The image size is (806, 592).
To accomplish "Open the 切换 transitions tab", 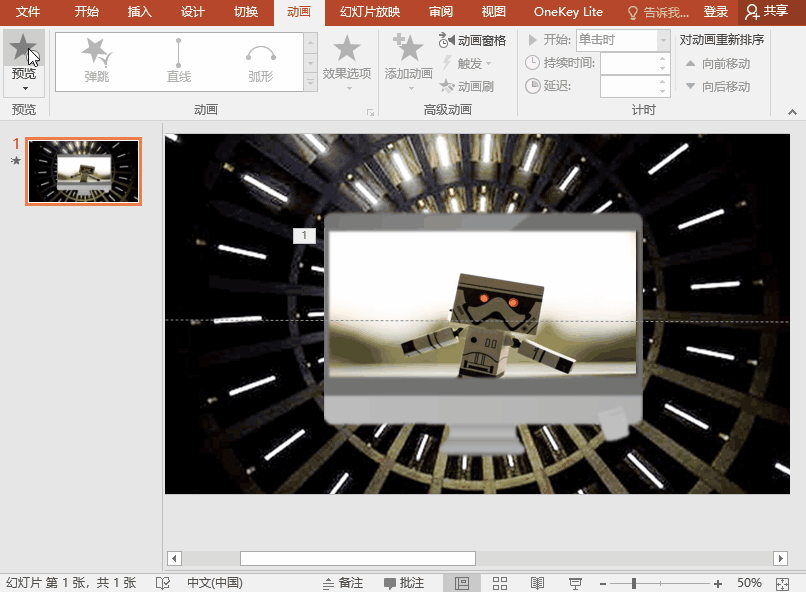I will 245,12.
